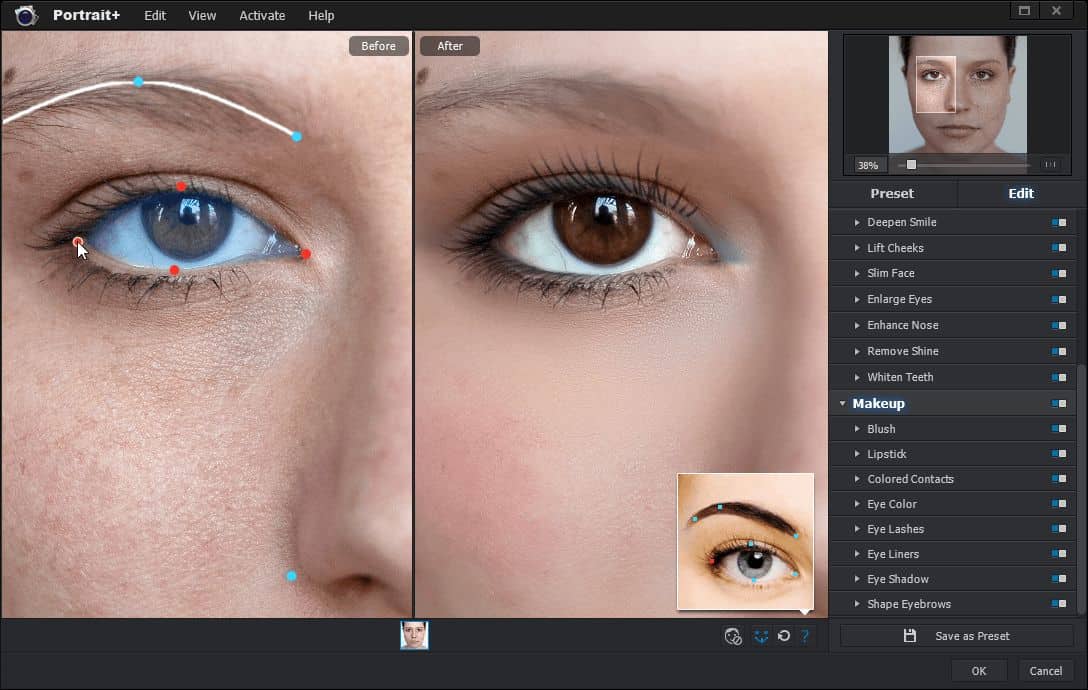This screenshot has width=1088, height=690.
Task: Click the 38% zoom level indicator
Action: point(867,165)
